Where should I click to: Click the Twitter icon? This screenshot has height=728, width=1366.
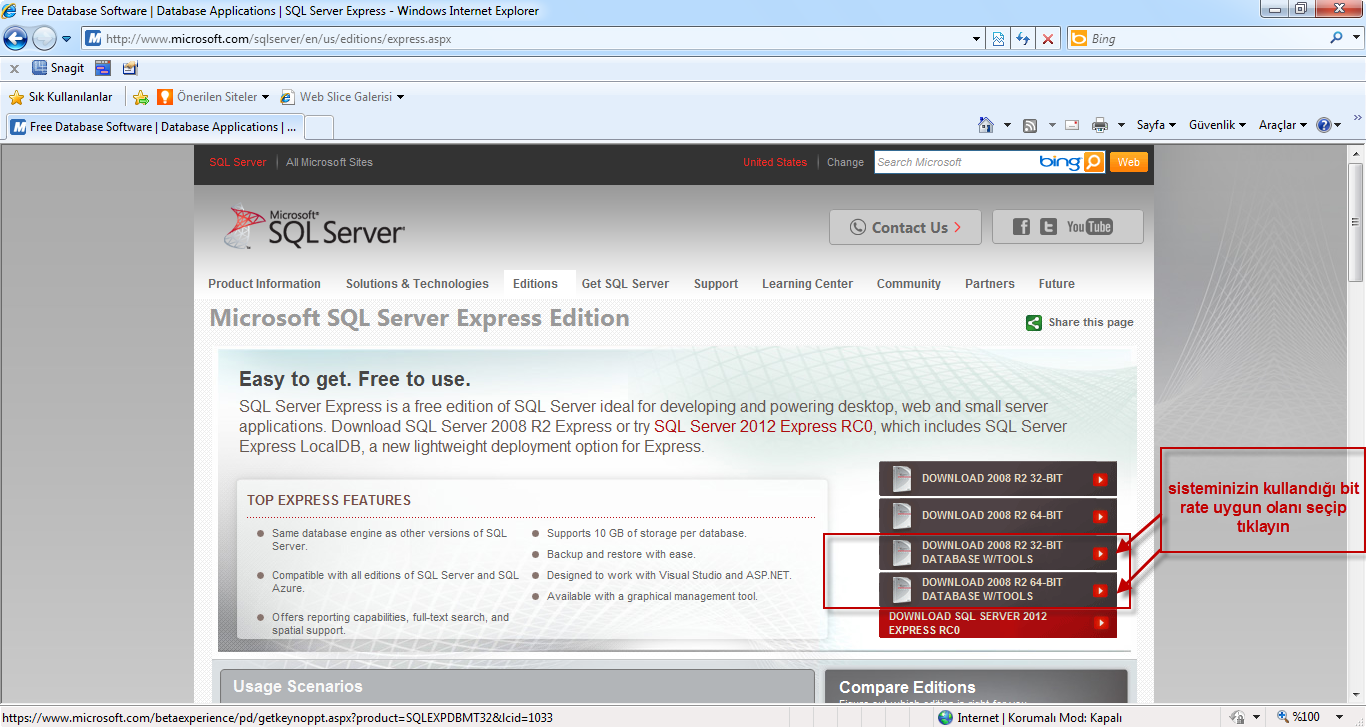tap(1048, 227)
